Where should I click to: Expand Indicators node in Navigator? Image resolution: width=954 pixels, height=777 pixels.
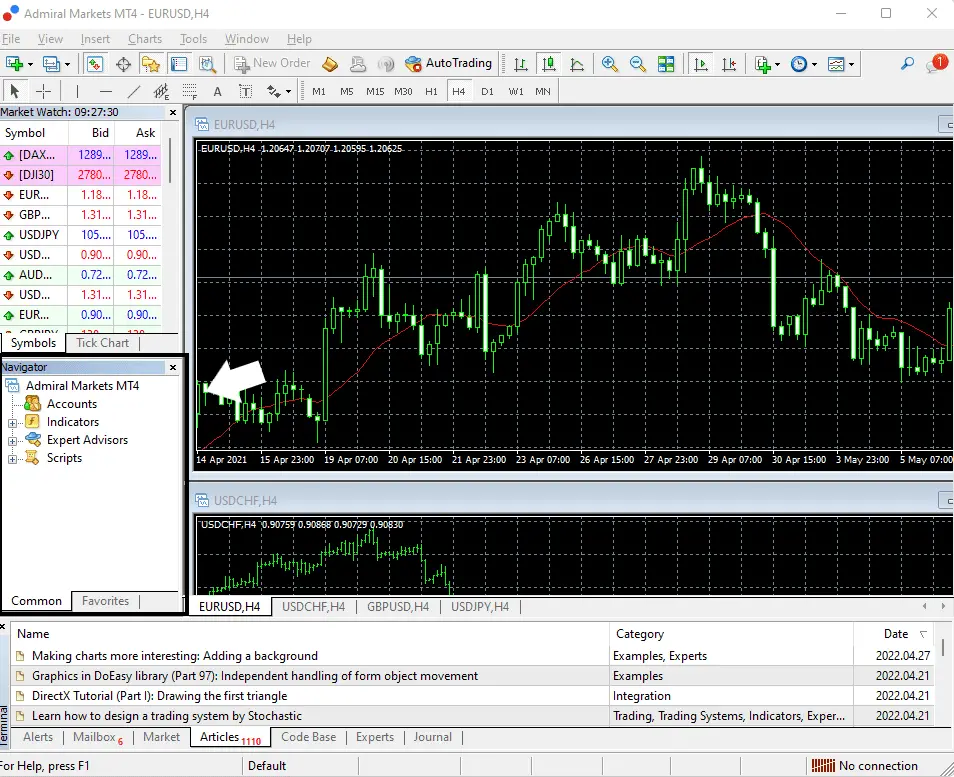pyautogui.click(x=12, y=422)
